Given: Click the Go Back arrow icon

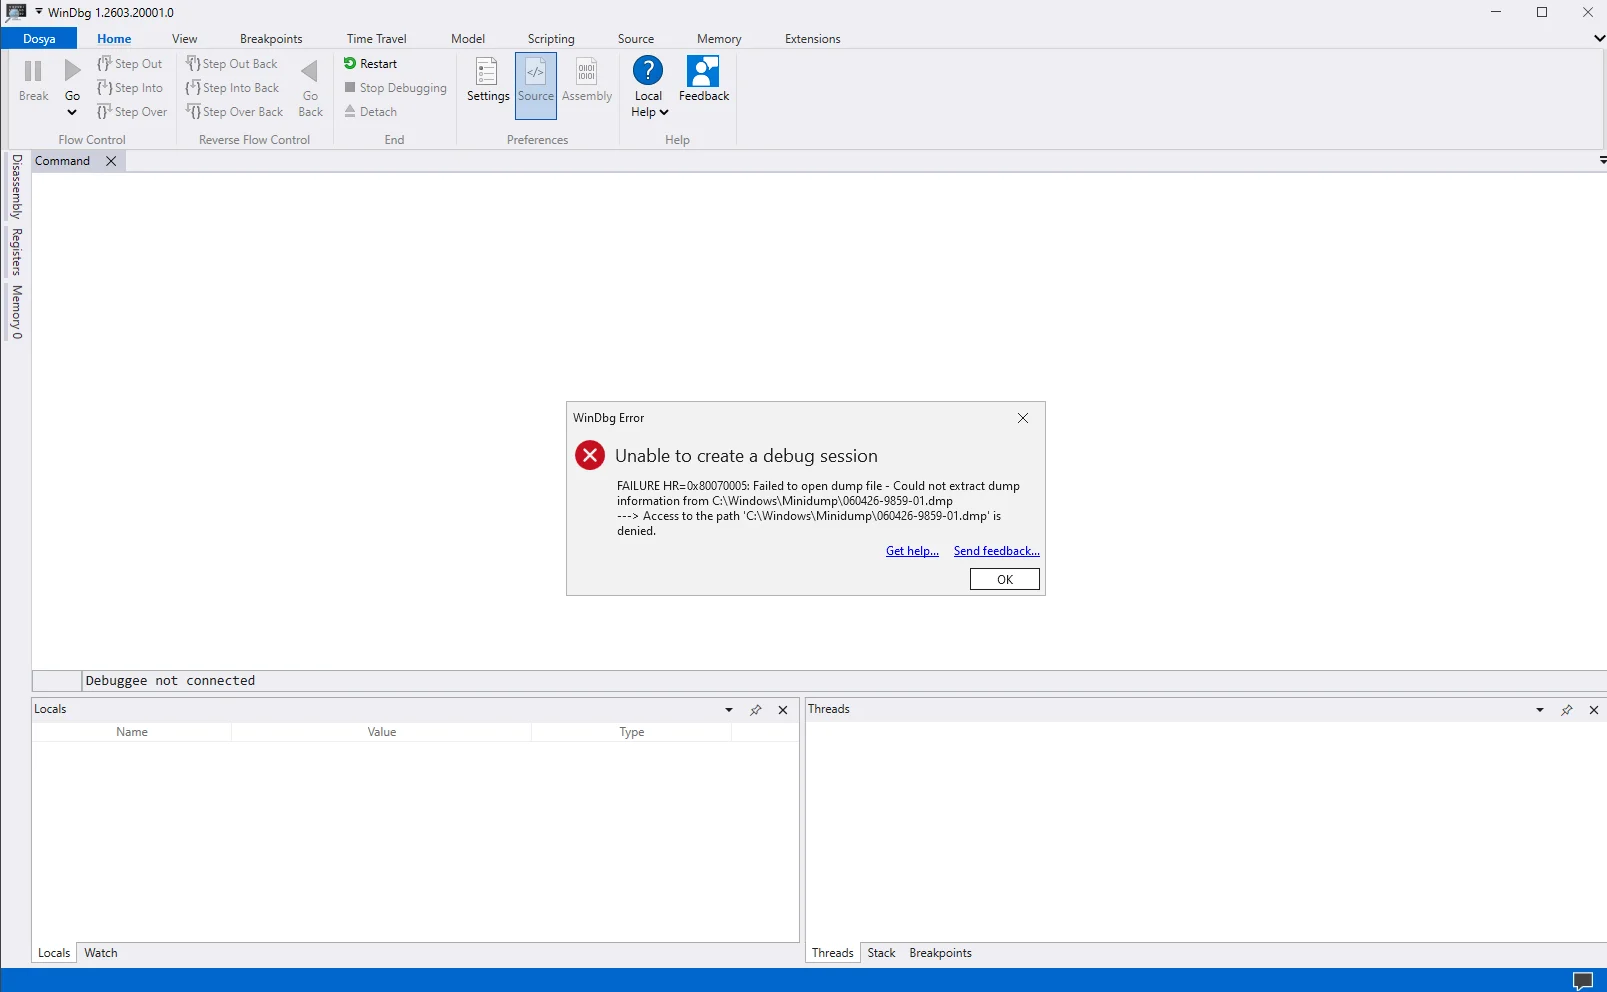Looking at the screenshot, I should [310, 71].
